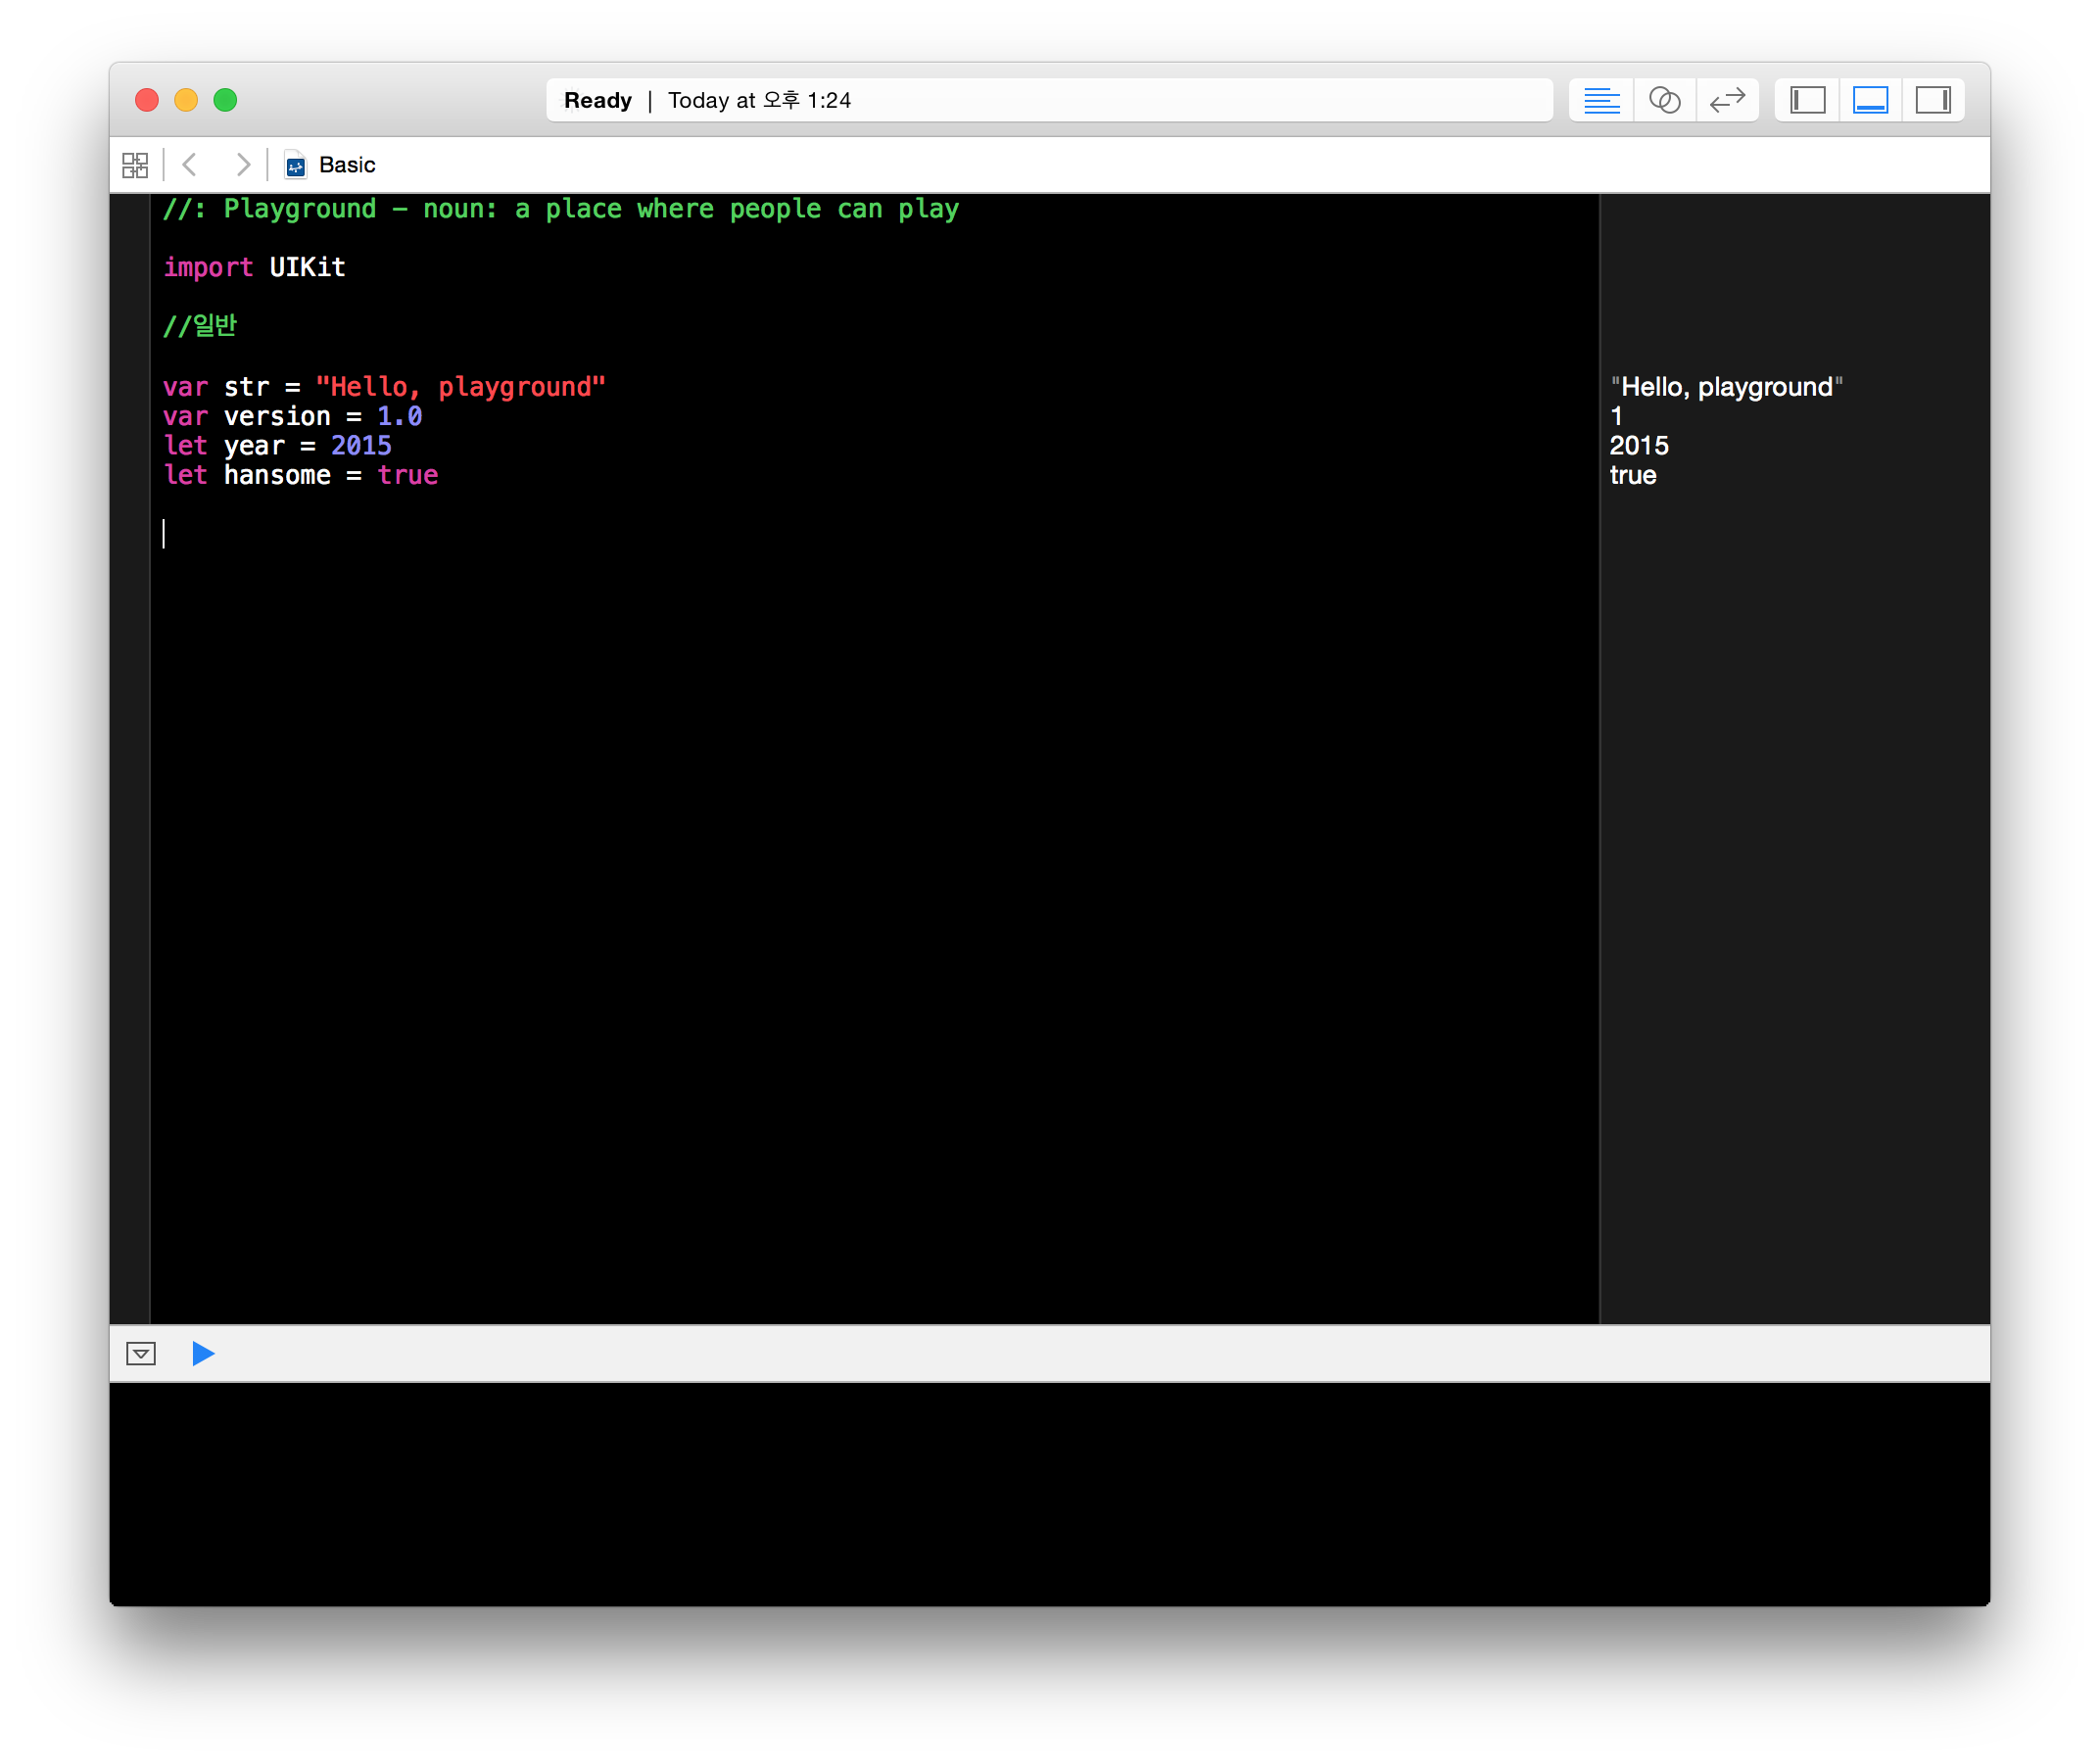Switch to the Standard editor view
This screenshot has height=1763, width=2100.
[x=1601, y=100]
